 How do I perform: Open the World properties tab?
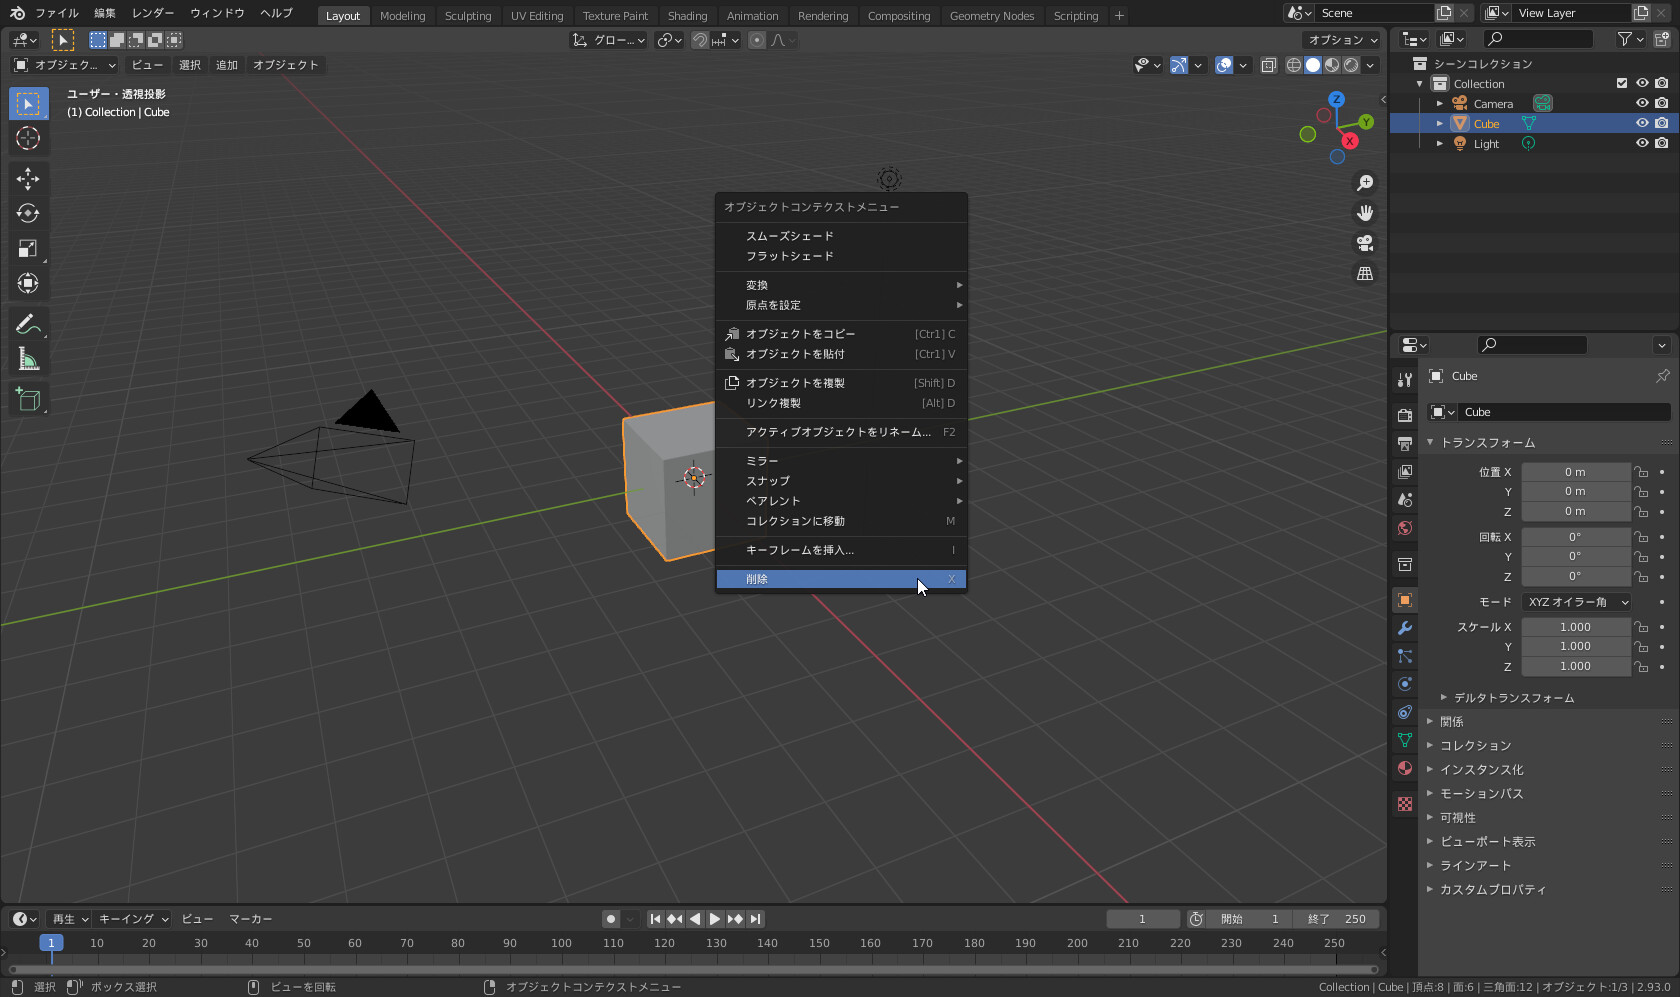pyautogui.click(x=1405, y=528)
